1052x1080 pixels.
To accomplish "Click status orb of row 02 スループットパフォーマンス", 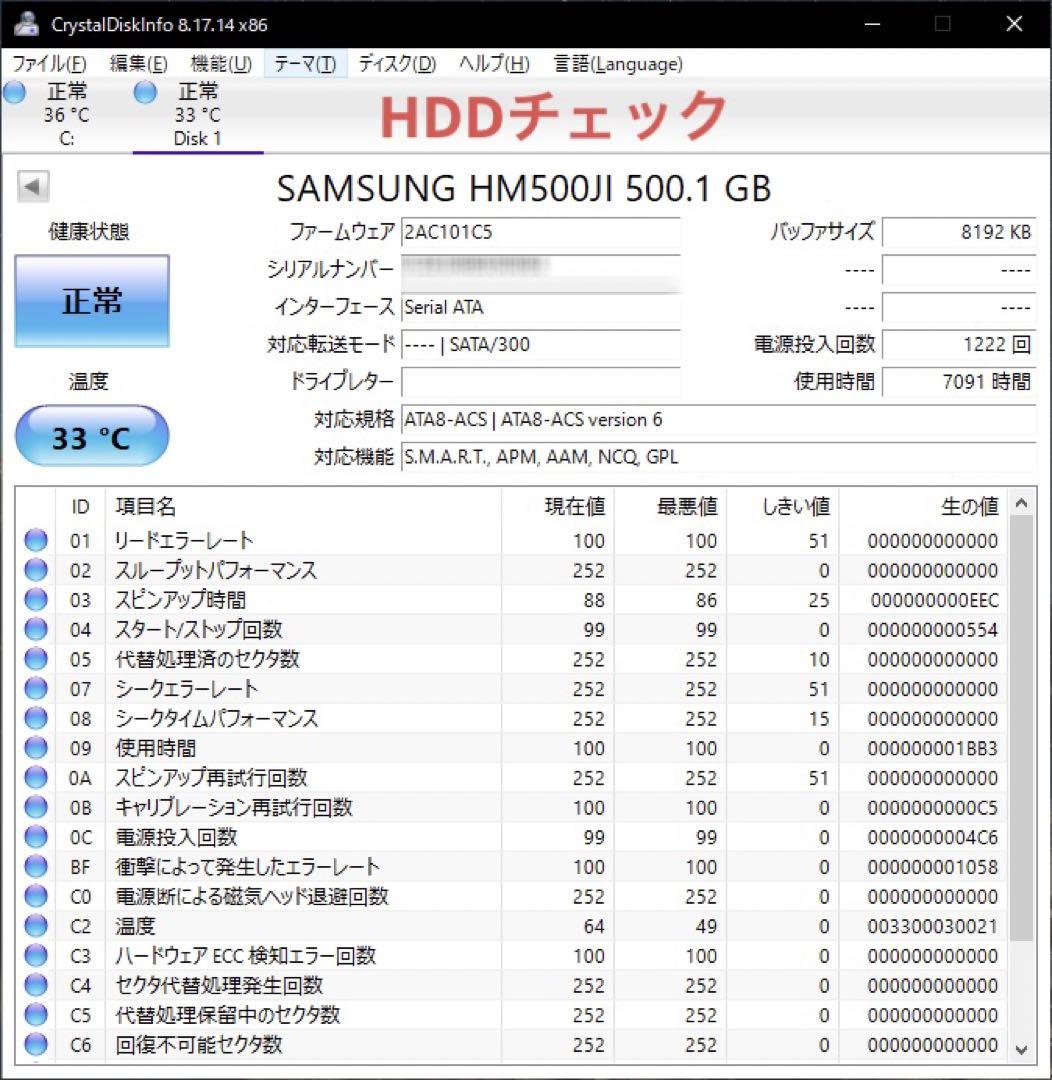I will click(x=36, y=570).
